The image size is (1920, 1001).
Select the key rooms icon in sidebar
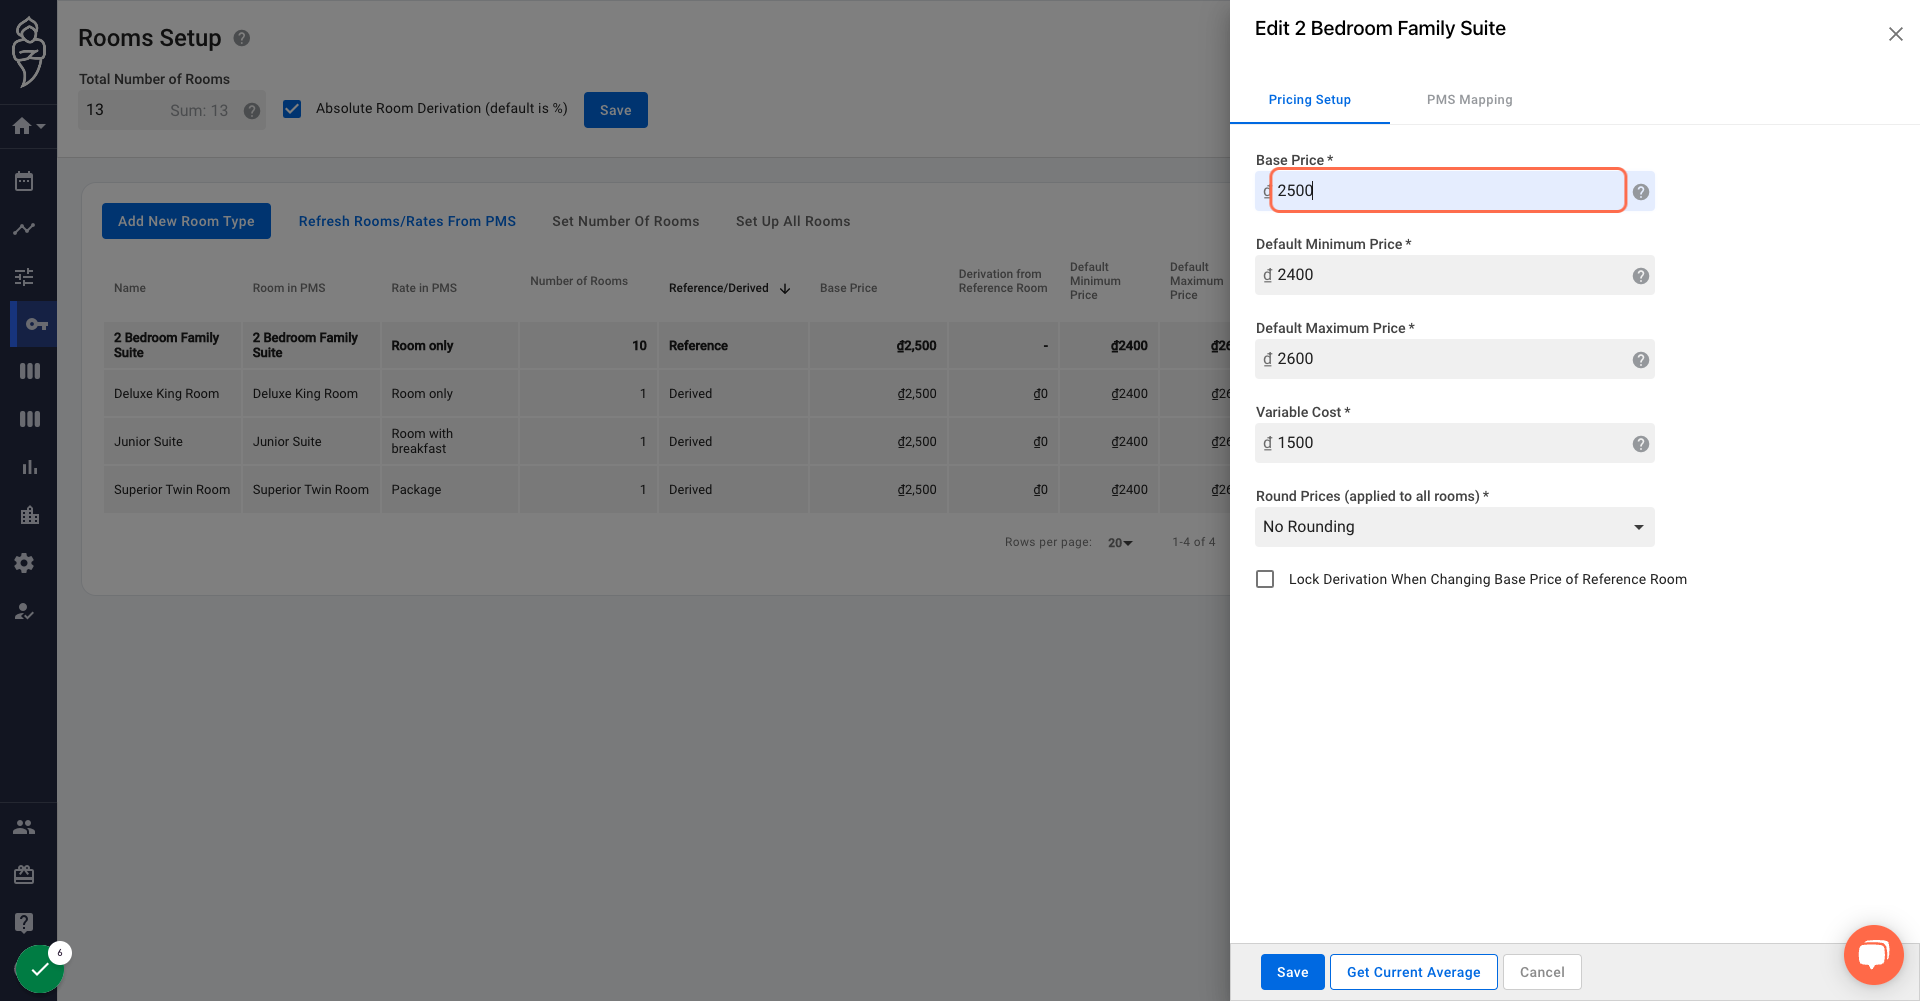click(36, 324)
